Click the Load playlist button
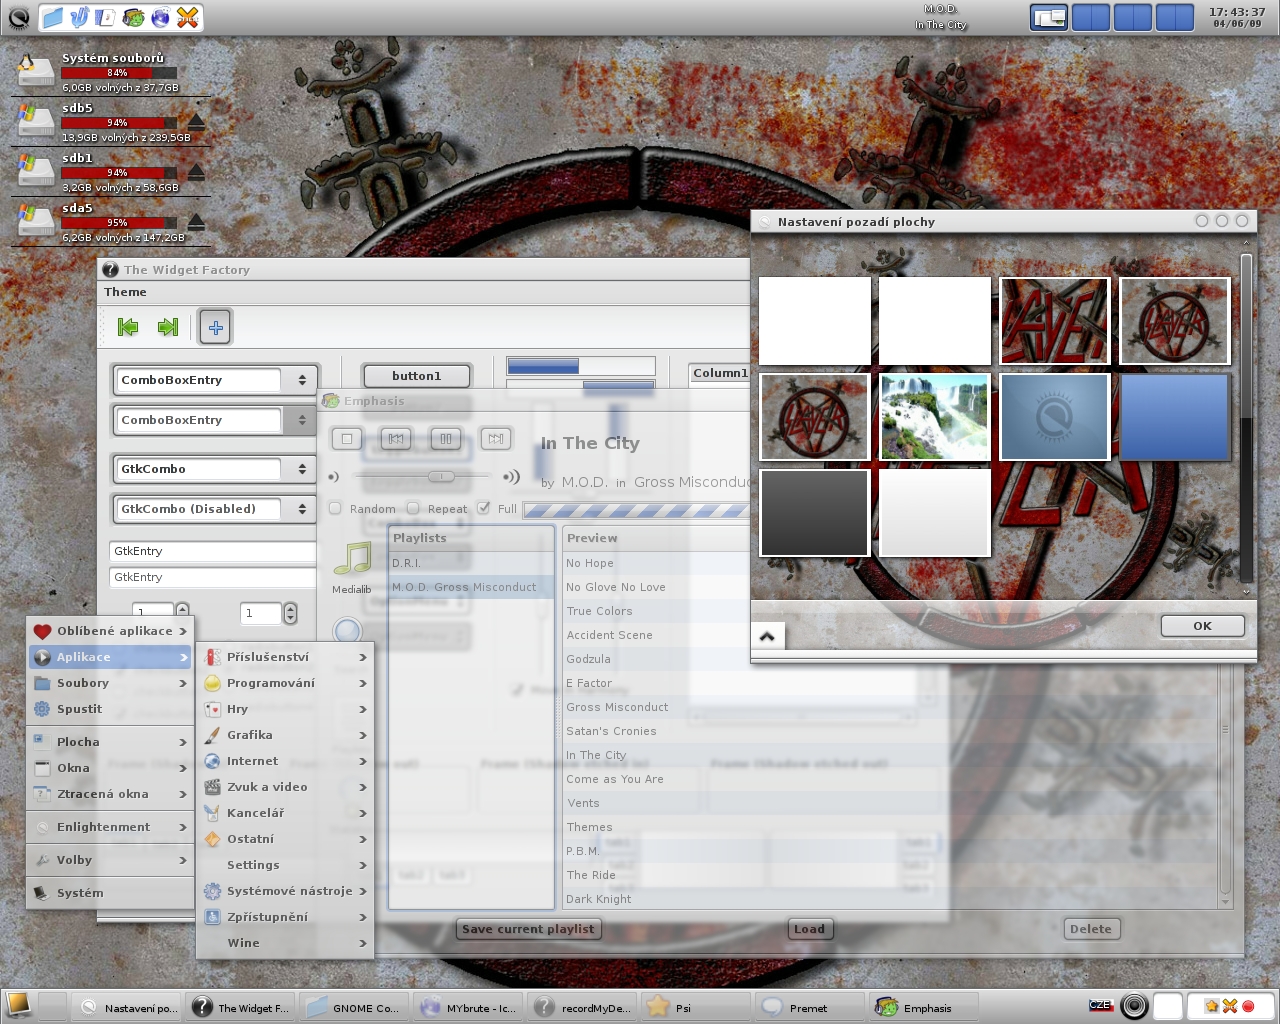Screen dimensions: 1280x1024 (x=809, y=929)
